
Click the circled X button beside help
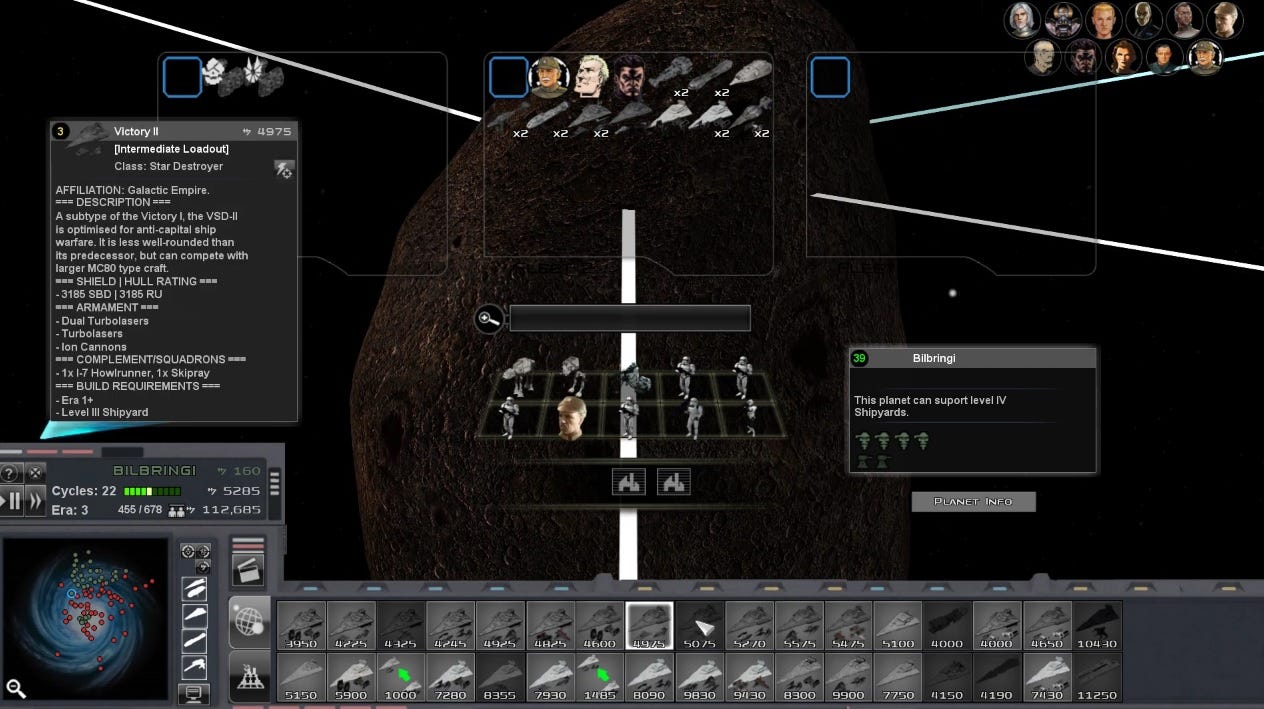35,473
